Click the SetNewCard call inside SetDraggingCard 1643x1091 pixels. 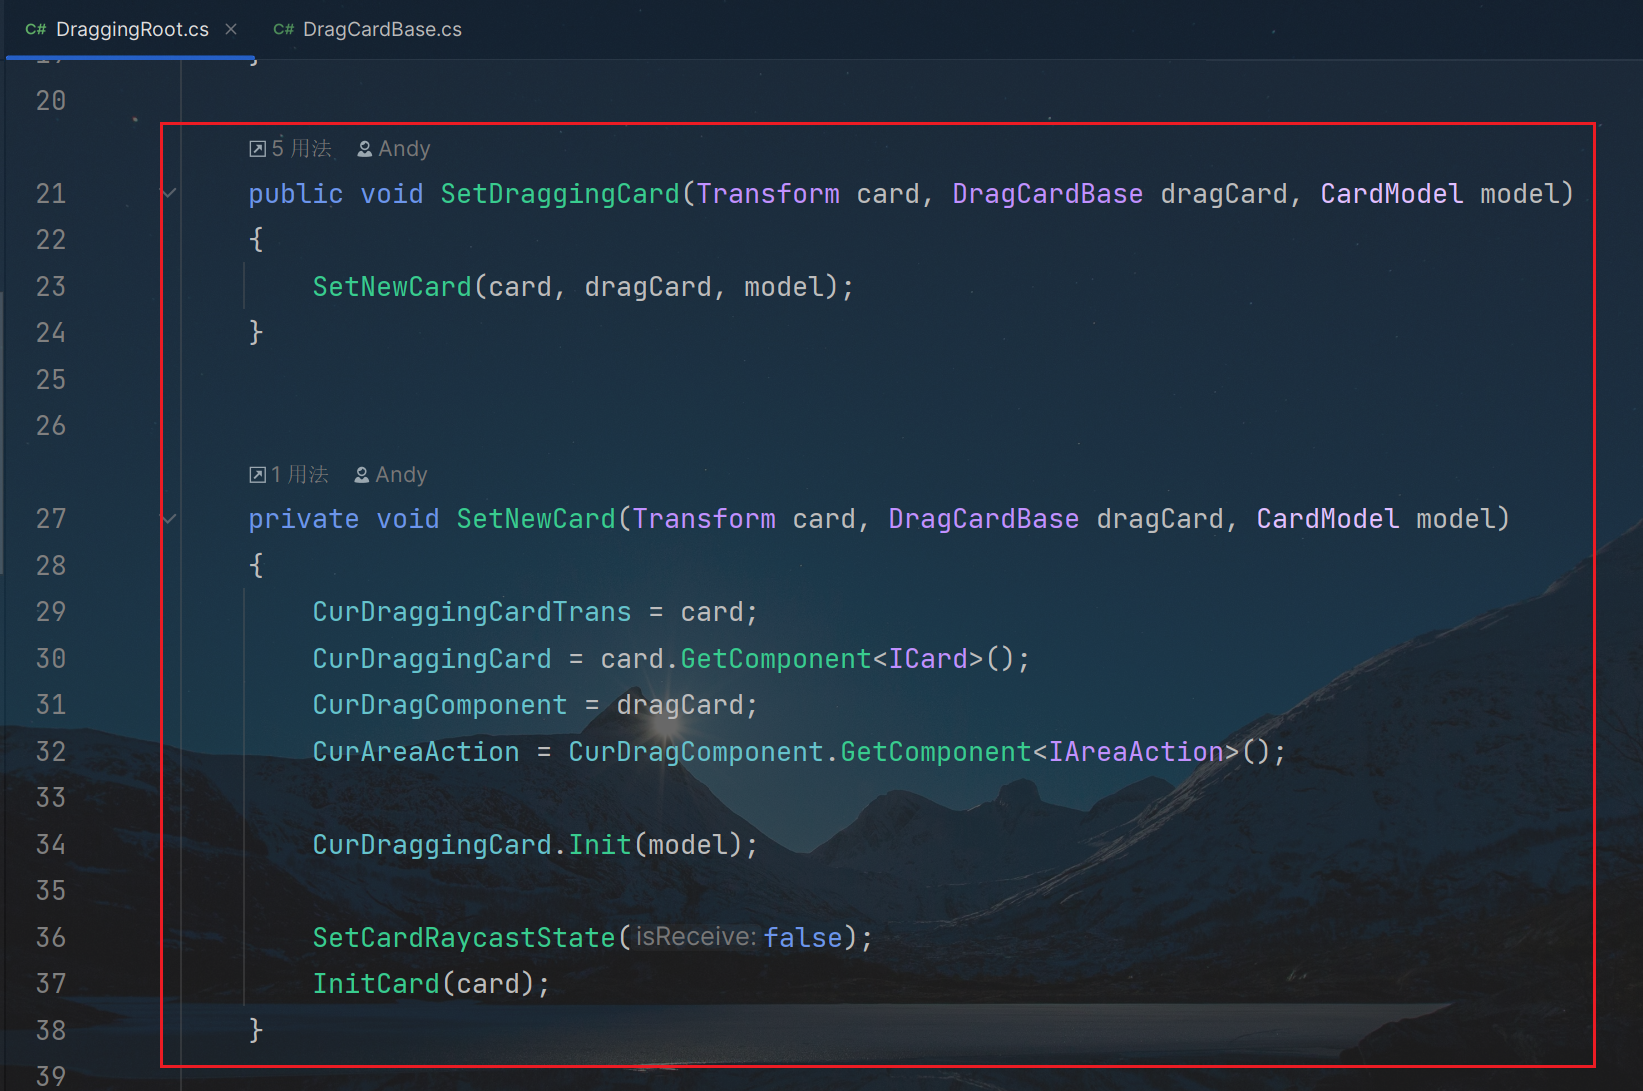(391, 287)
